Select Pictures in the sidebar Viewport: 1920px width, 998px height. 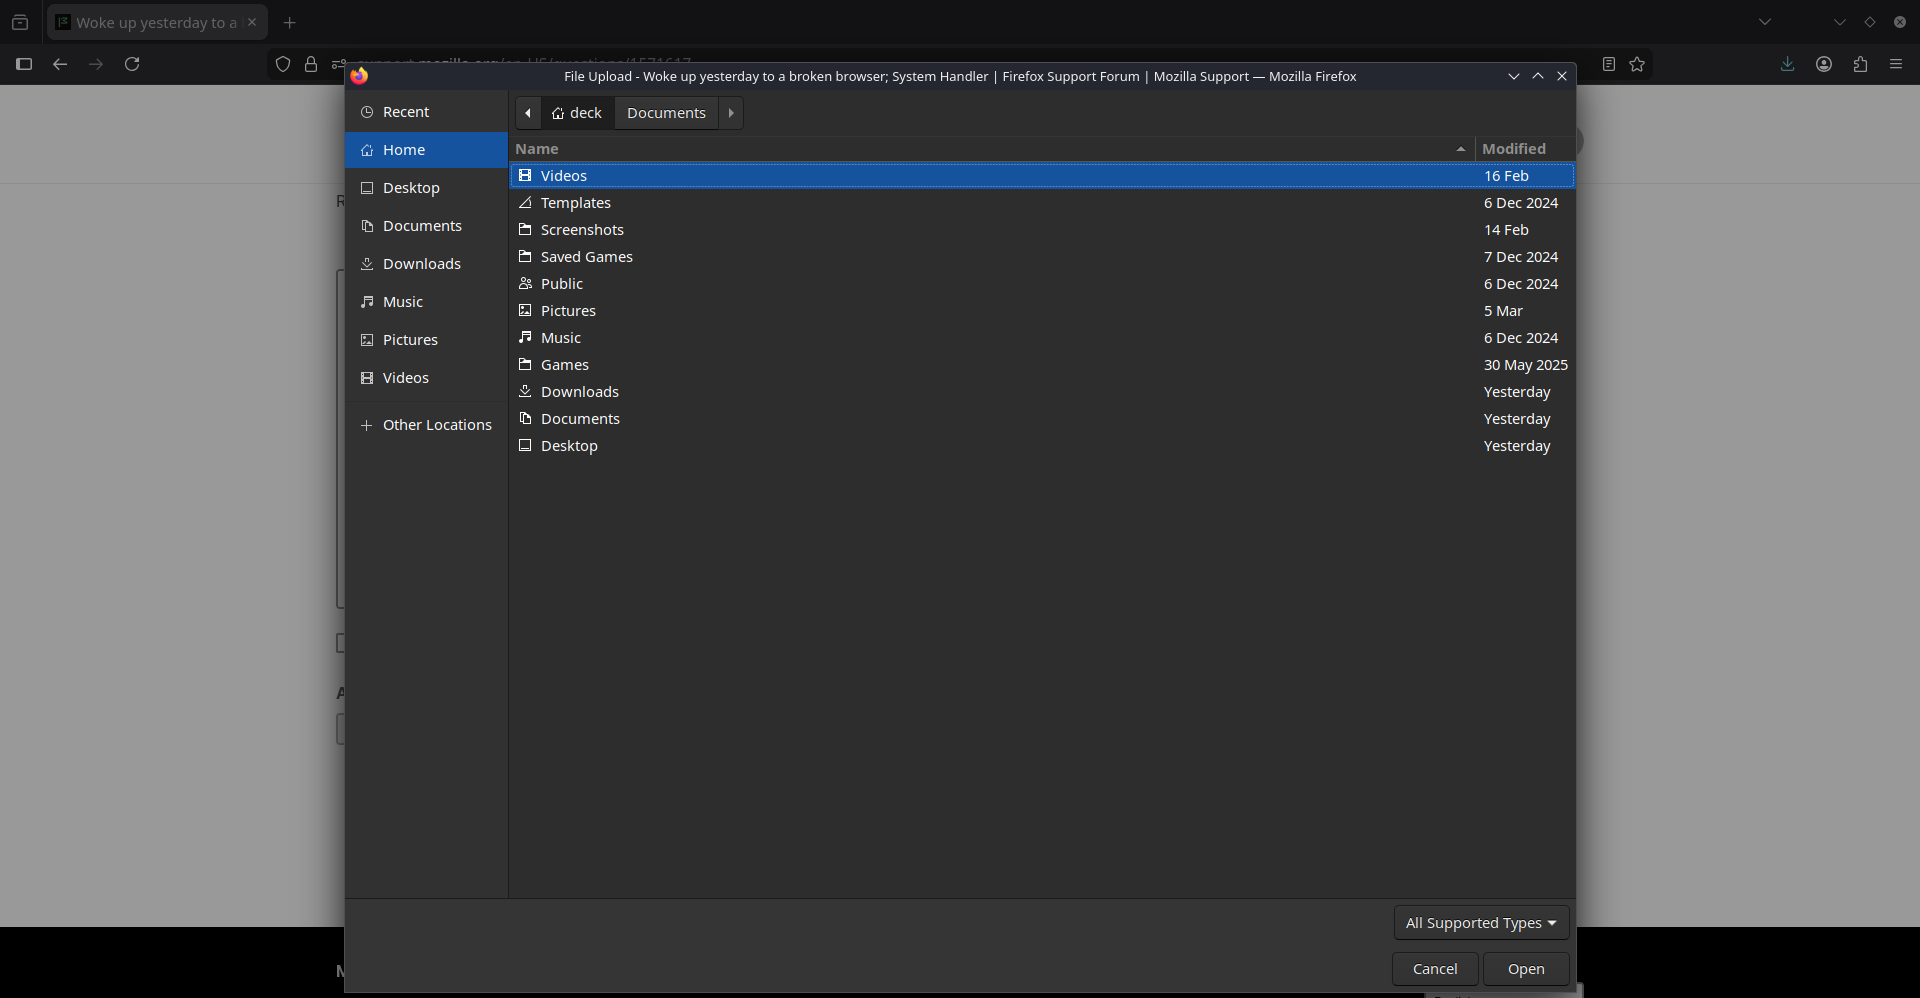click(x=410, y=340)
